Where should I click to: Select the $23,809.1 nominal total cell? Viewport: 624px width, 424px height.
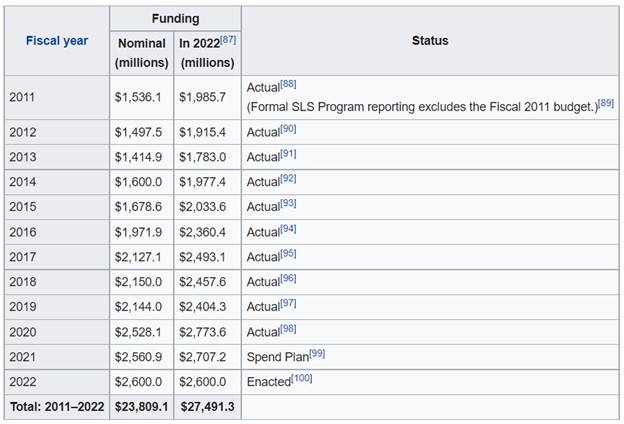pyautogui.click(x=142, y=407)
